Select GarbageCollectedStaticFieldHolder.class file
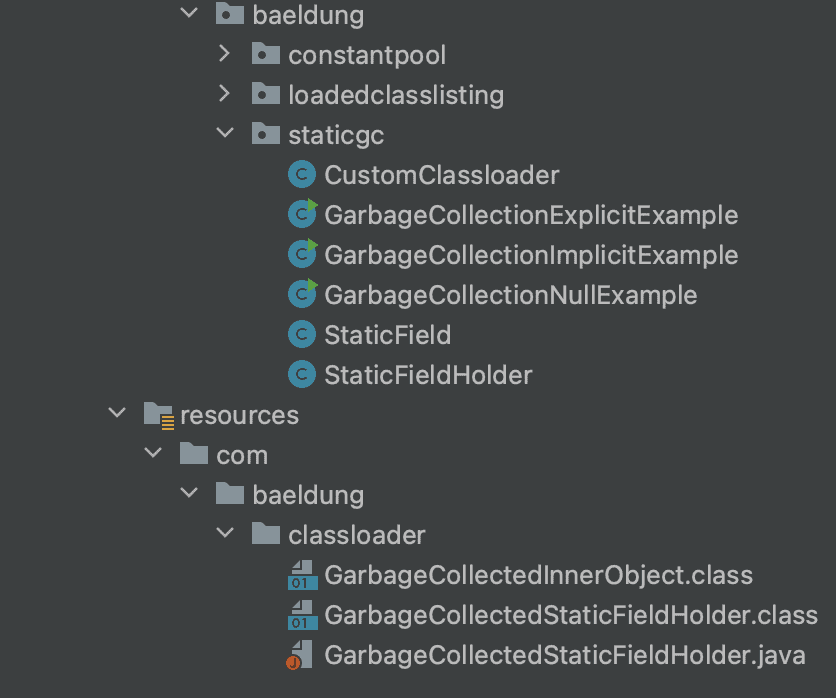 click(571, 615)
